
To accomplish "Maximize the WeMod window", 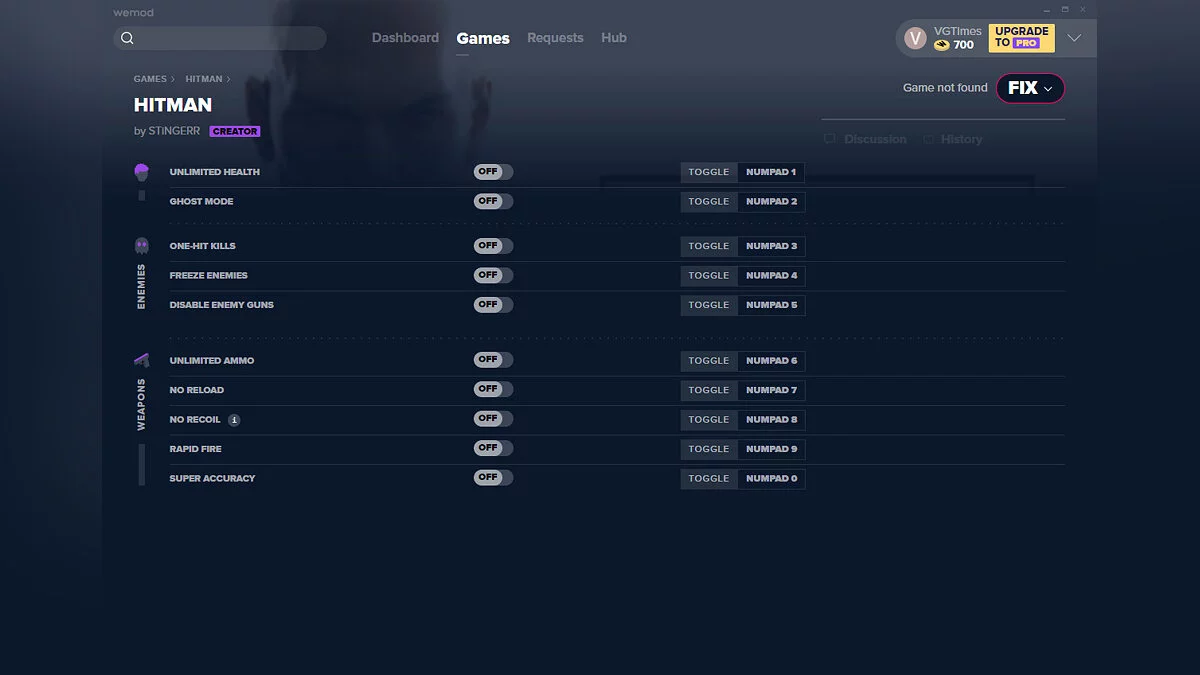I will [1065, 9].
